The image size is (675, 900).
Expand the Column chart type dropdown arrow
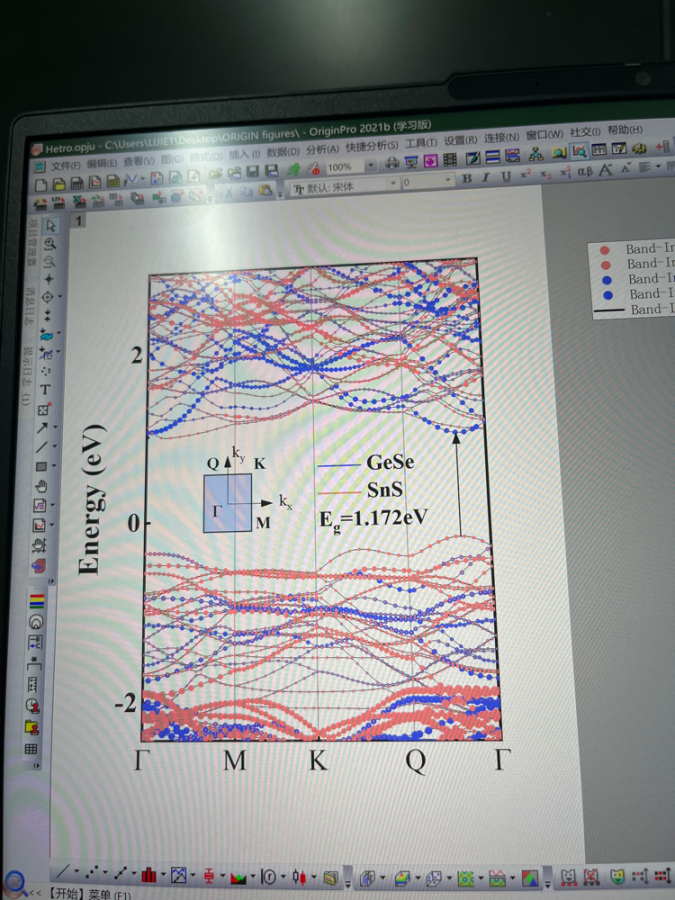[x=163, y=875]
